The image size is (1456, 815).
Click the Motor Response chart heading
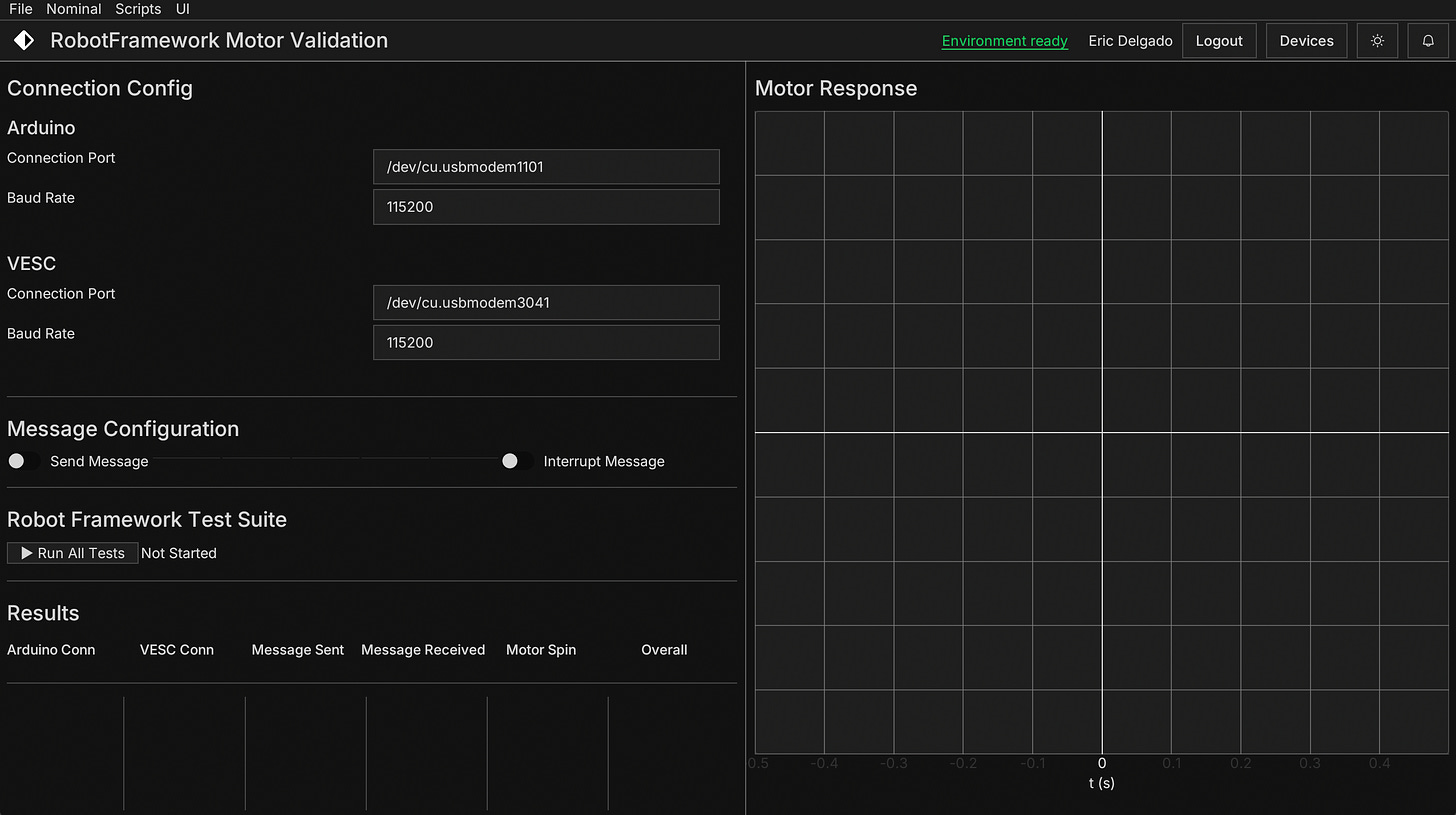[x=836, y=88]
